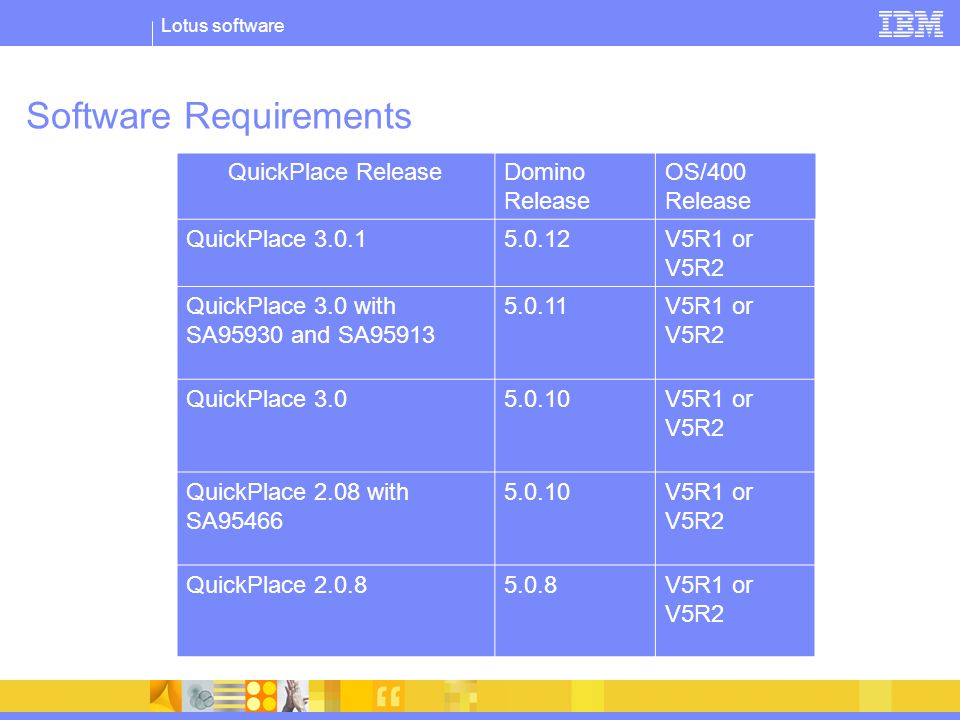Click the "OS/400 Release" column header
This screenshot has width=960, height=720.
735,186
